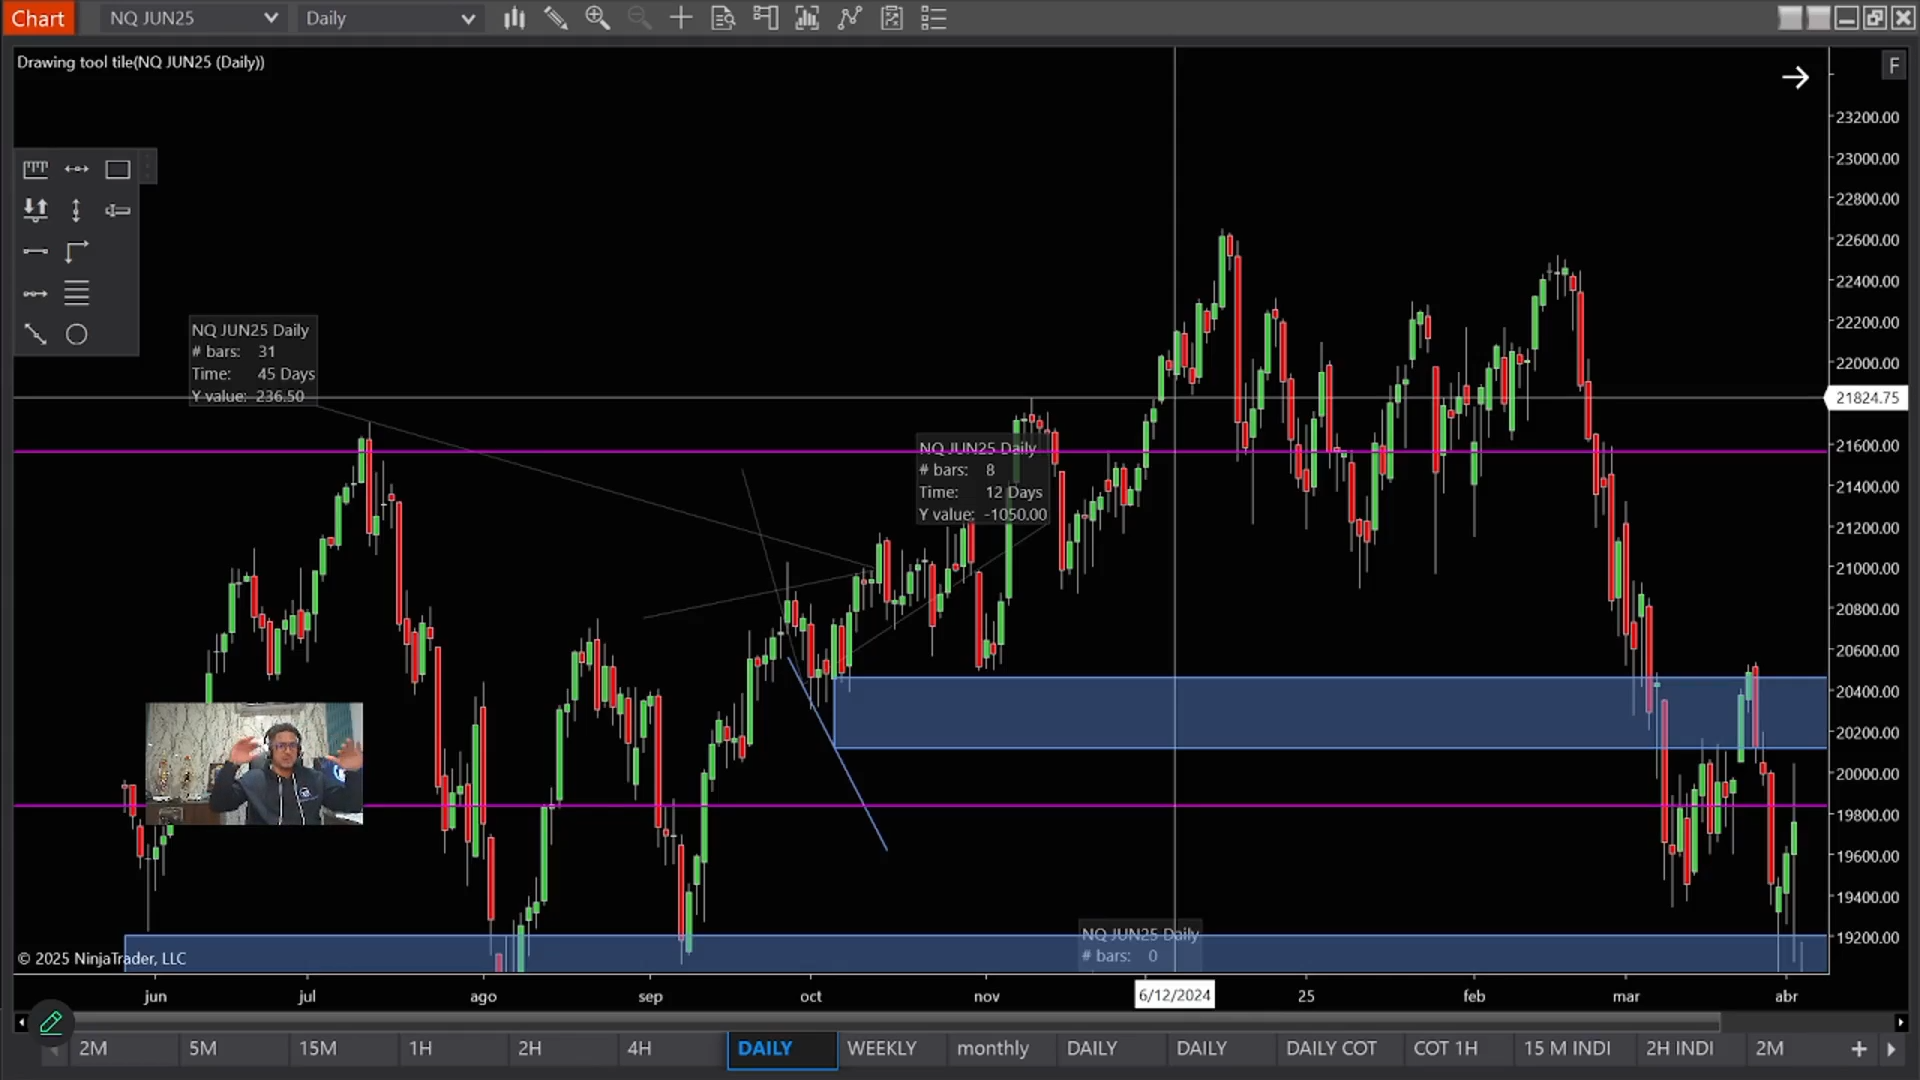Select the vertical double-arrow line tool
The width and height of the screenshot is (1920, 1080).
click(x=76, y=210)
